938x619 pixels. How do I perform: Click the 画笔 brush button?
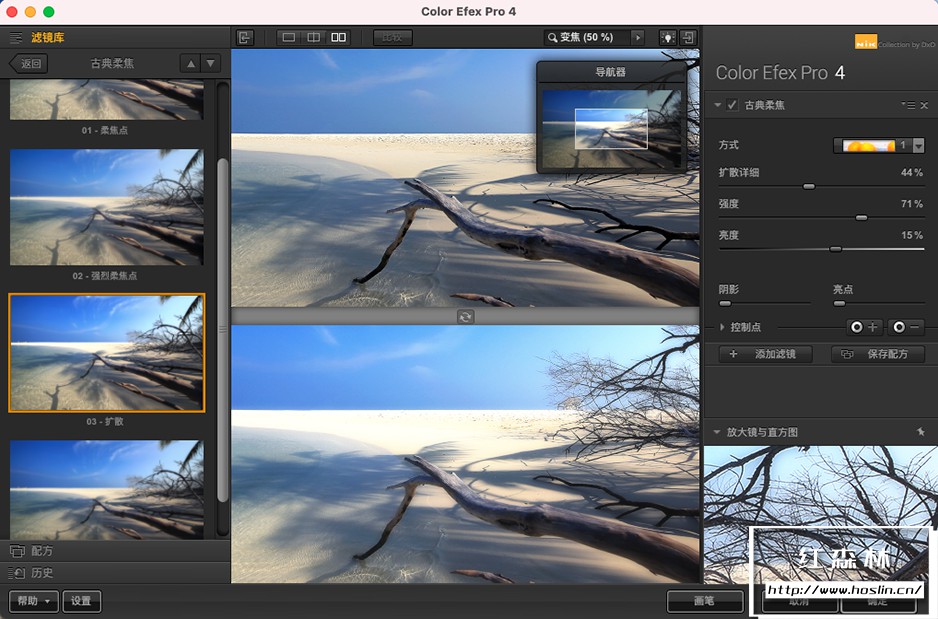click(705, 601)
